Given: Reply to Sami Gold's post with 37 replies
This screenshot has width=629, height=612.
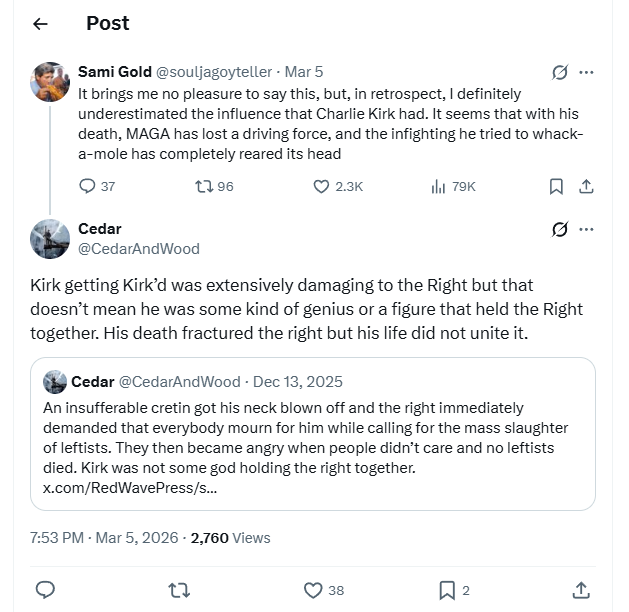Looking at the screenshot, I should point(97,186).
